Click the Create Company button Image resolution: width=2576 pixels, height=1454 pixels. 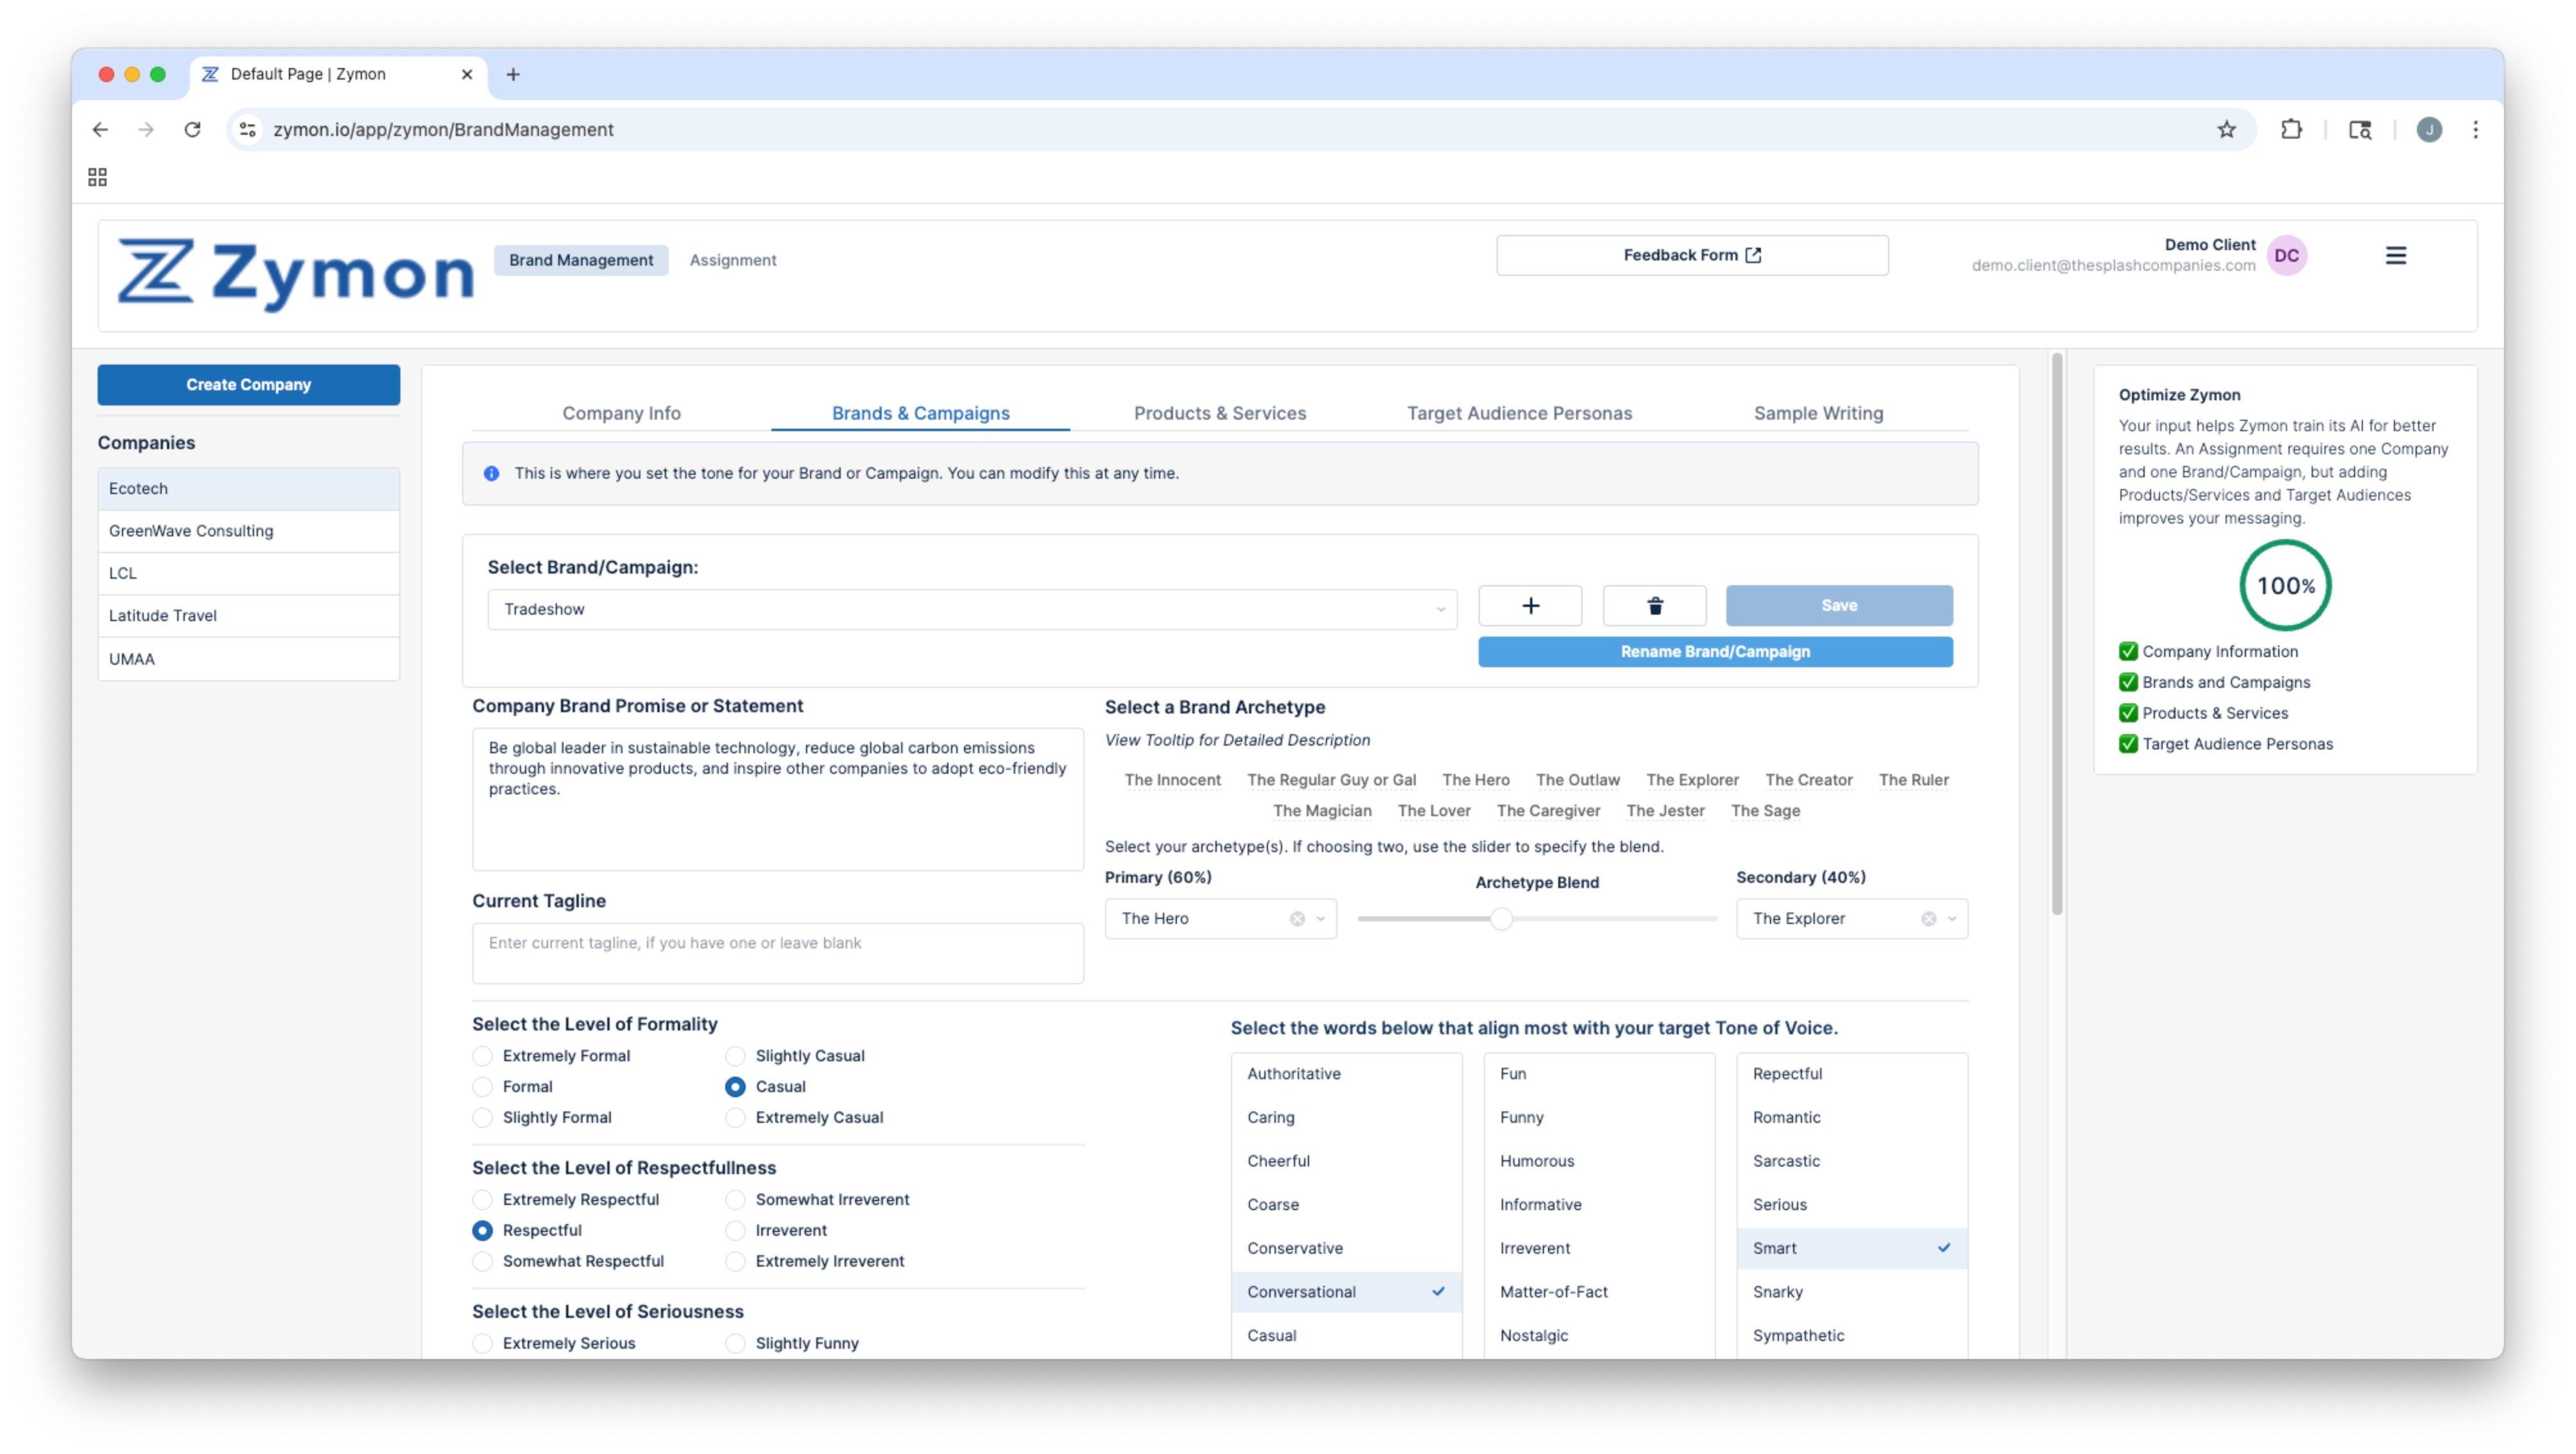(249, 384)
